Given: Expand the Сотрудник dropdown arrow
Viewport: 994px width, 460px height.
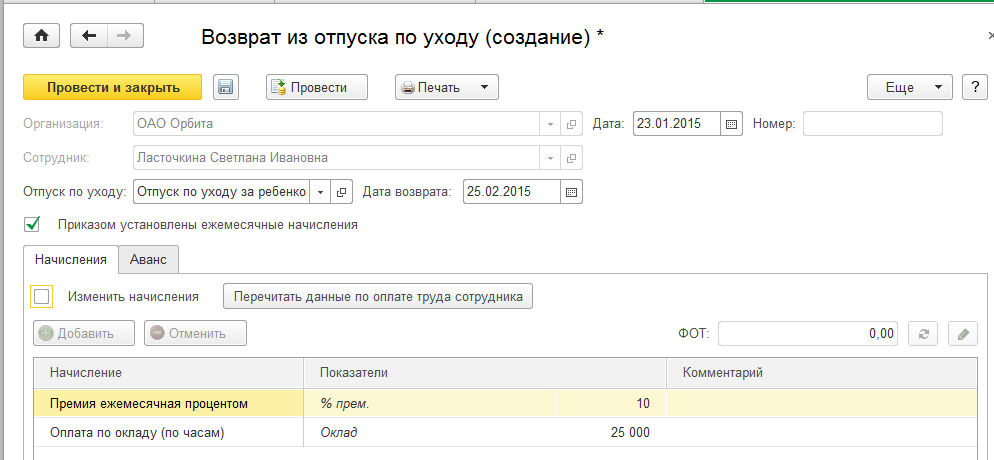Looking at the screenshot, I should (550, 158).
